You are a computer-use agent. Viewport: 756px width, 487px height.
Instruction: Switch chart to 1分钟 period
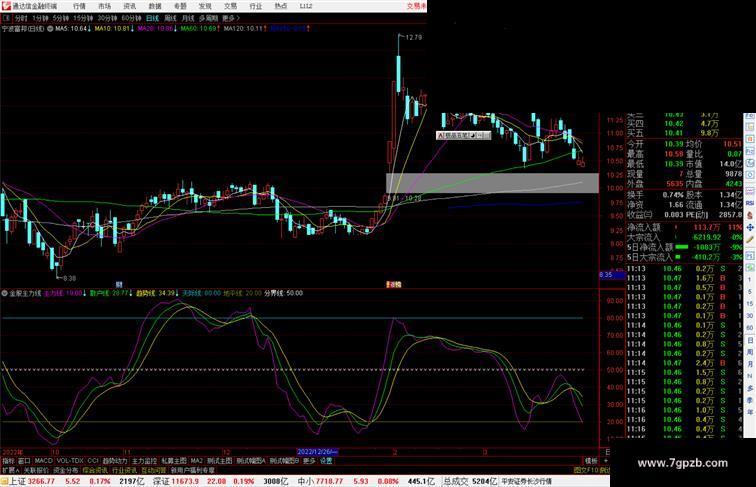tap(40, 18)
